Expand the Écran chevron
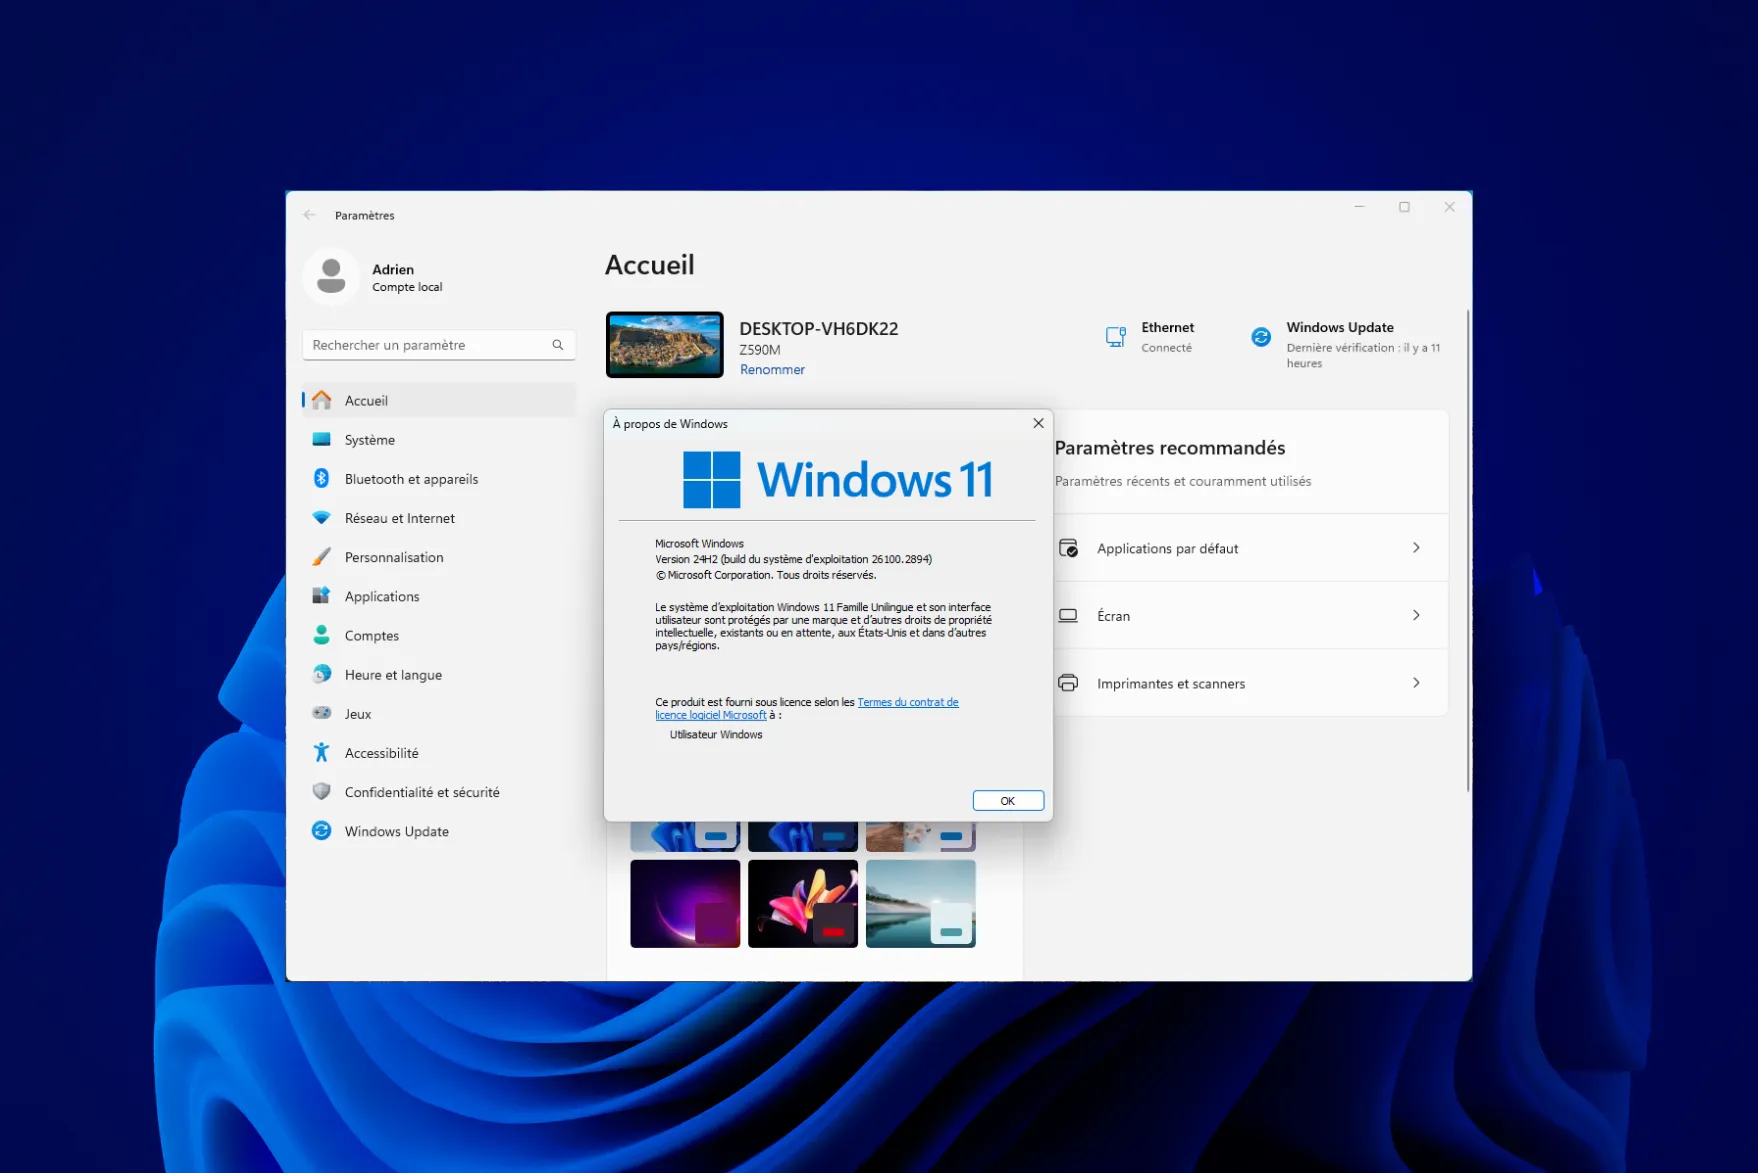Image resolution: width=1758 pixels, height=1173 pixels. 1416,615
